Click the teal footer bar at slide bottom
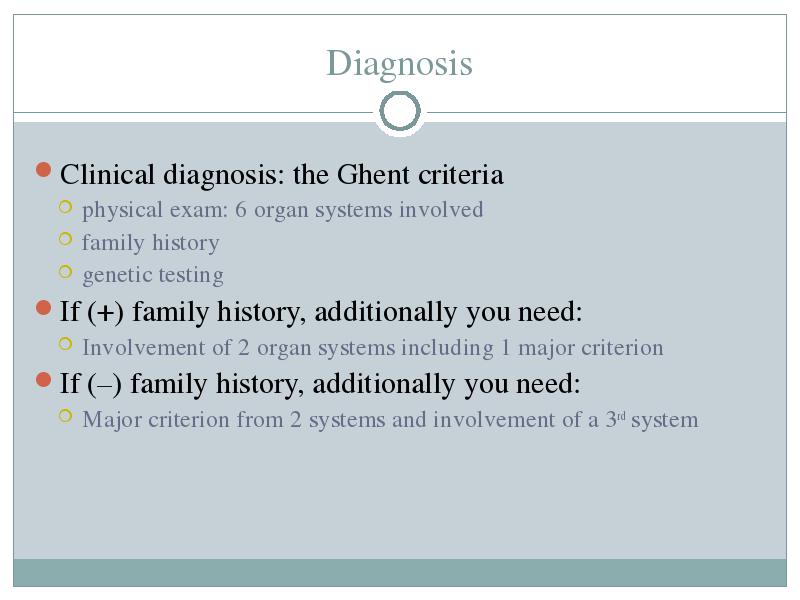The width and height of the screenshot is (800, 600). pos(400,572)
